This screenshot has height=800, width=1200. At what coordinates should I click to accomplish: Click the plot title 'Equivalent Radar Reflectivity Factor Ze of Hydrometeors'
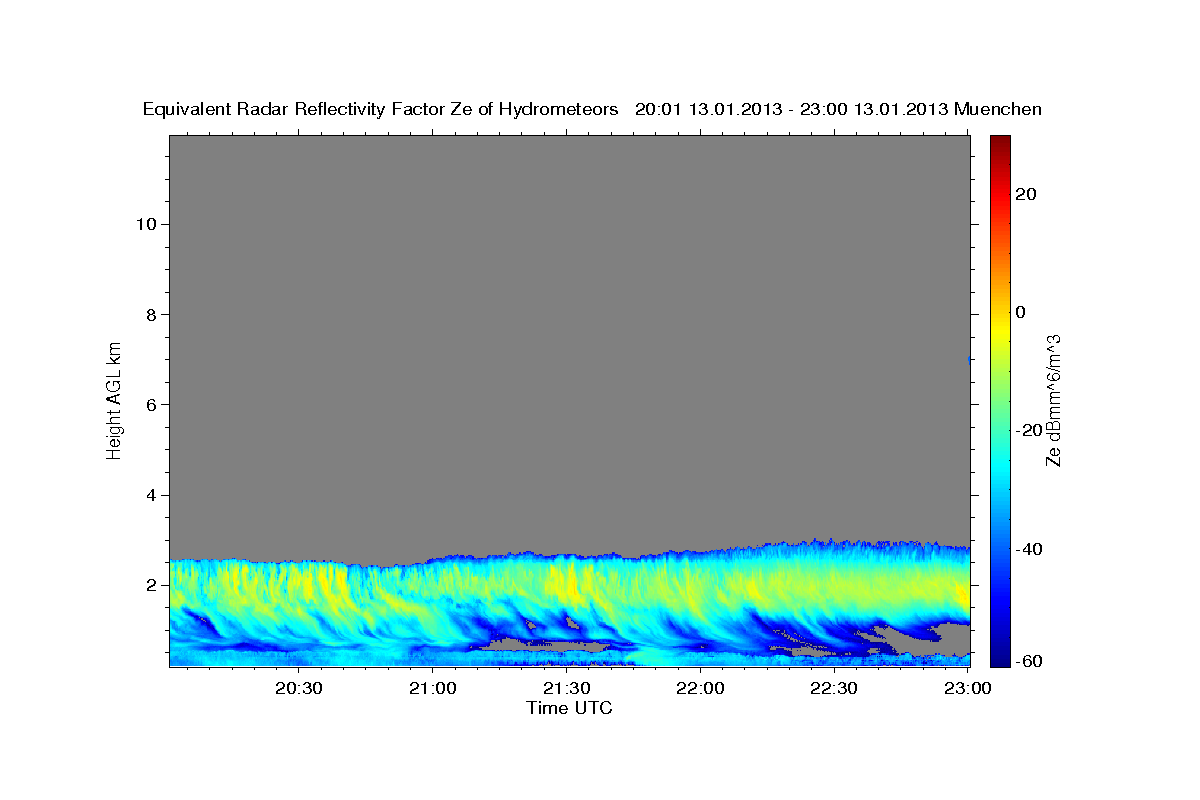click(x=380, y=110)
